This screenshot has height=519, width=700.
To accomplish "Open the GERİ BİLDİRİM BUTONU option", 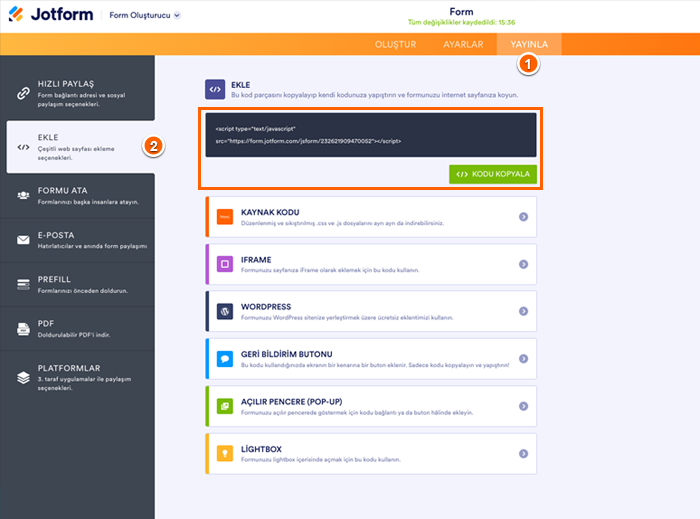I will 371,359.
